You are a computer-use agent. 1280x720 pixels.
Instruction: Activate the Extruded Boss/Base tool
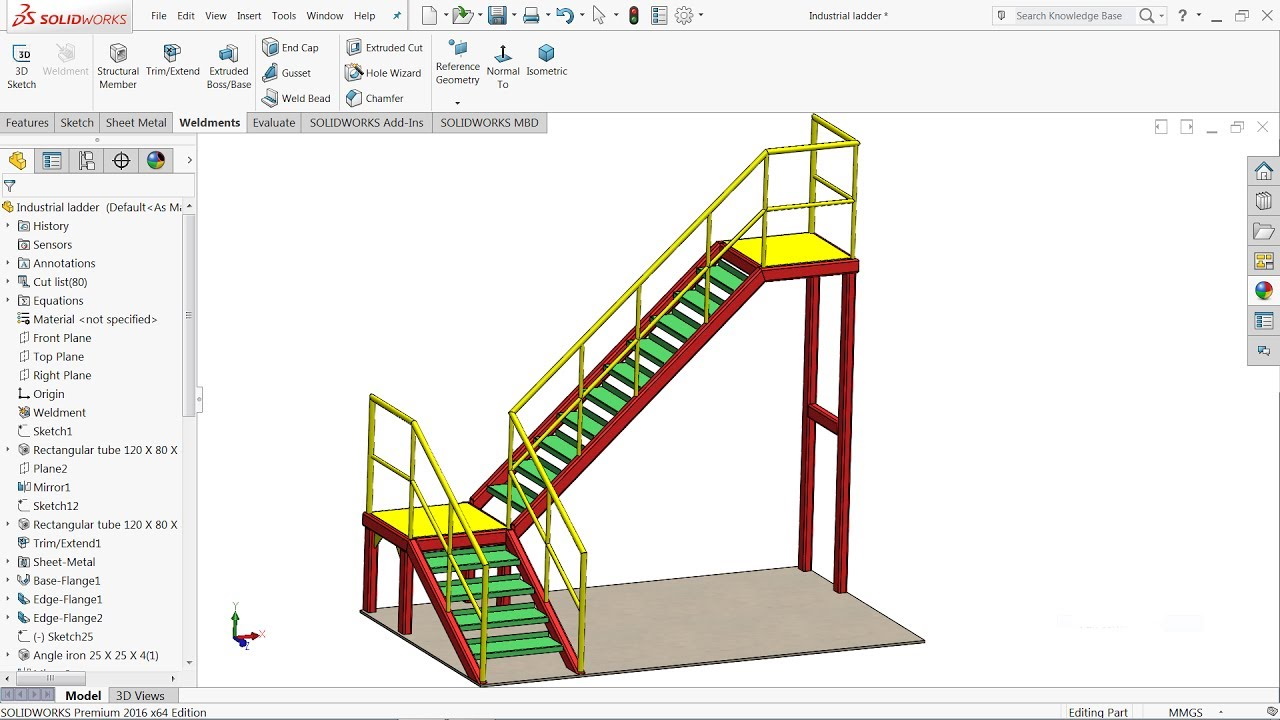(x=228, y=64)
